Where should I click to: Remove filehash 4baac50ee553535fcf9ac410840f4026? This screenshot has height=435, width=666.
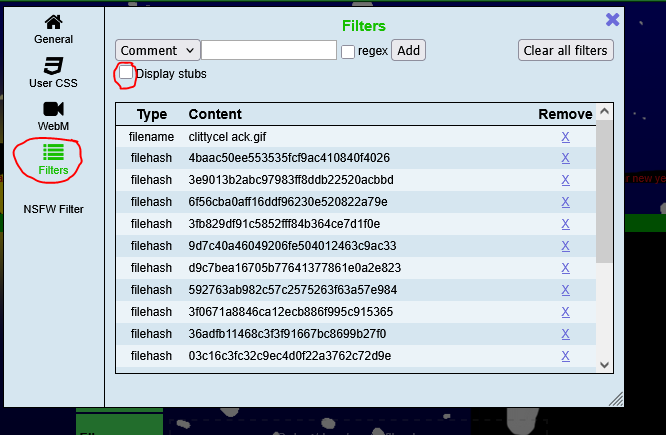pos(565,158)
